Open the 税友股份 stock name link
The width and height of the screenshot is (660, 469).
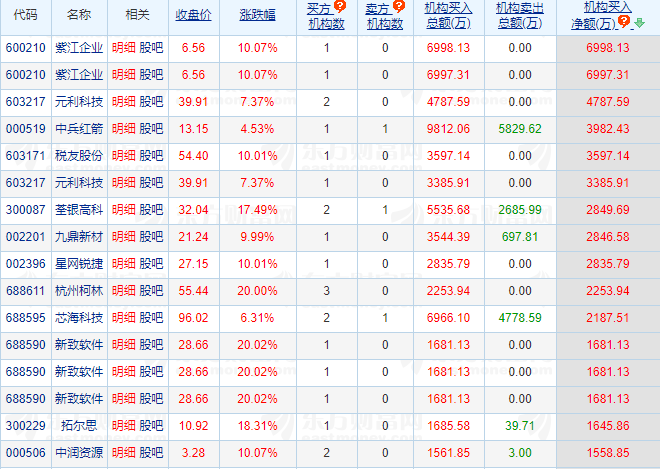point(79,156)
